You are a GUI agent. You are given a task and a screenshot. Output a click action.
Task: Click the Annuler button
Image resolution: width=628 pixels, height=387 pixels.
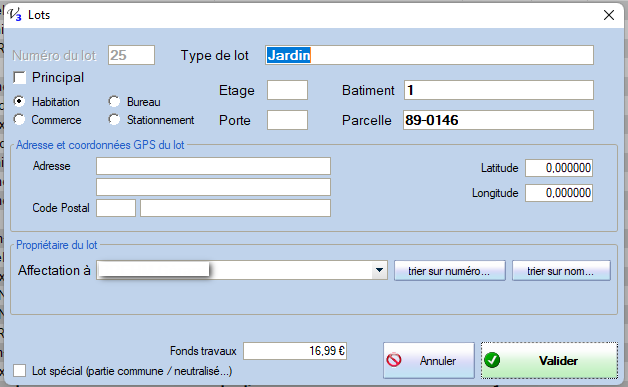click(x=429, y=361)
